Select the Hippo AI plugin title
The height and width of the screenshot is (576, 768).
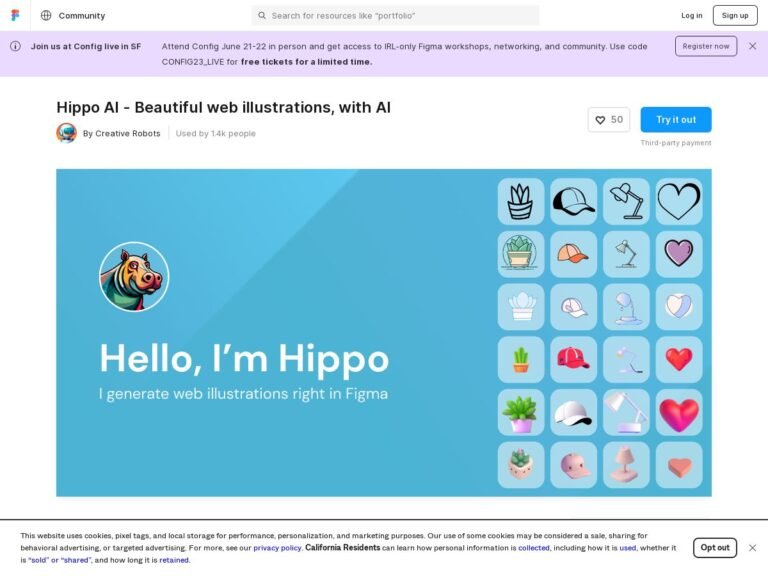pos(223,107)
